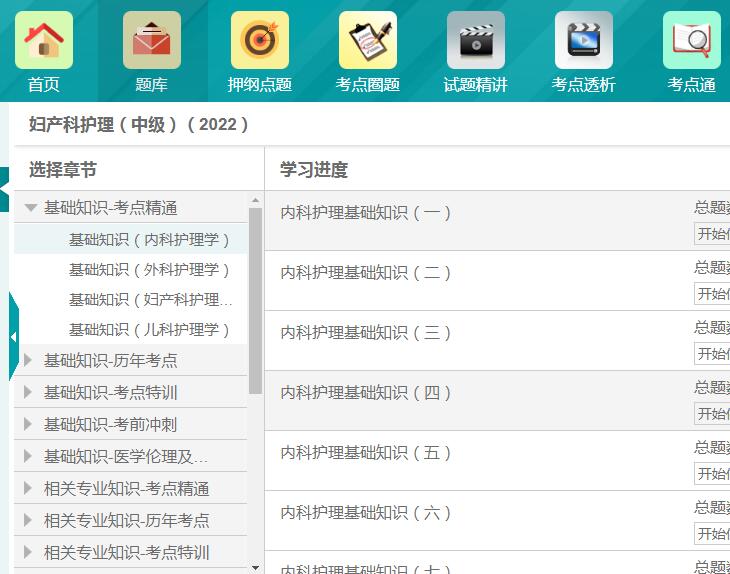Open 内科护理基础知识（三）row title
Viewport: 730px width, 574px height.
(x=365, y=333)
